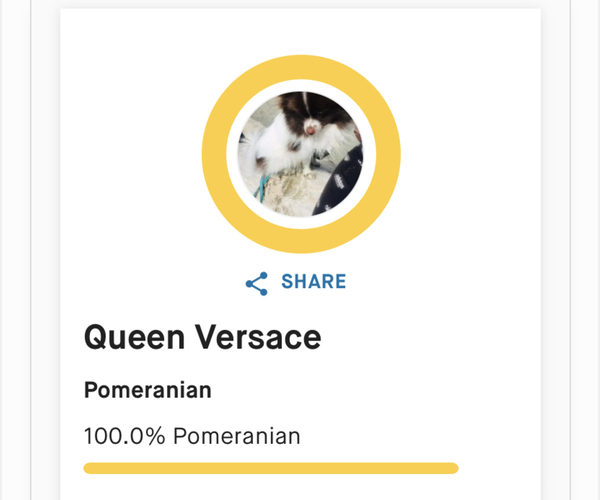Click the left start of the yellow bar
Viewport: 600px width, 500px height.
(89, 468)
